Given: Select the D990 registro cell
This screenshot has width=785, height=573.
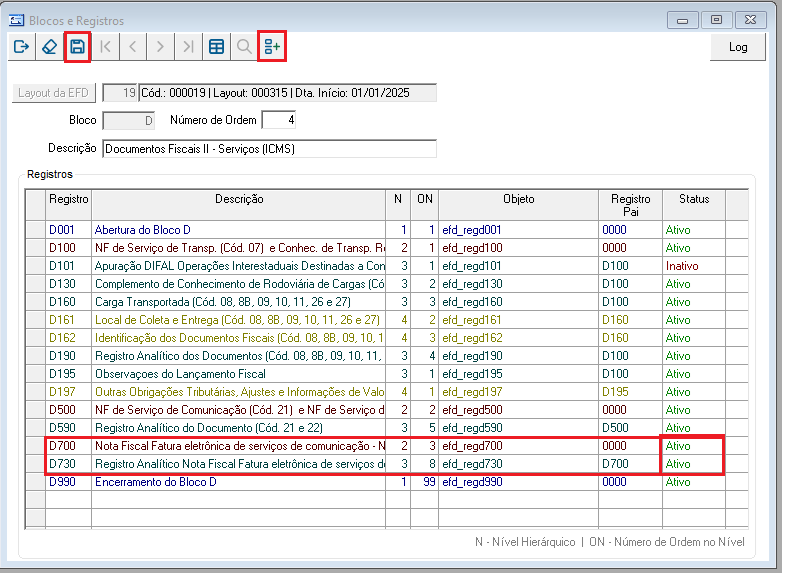Looking at the screenshot, I should point(69,482).
